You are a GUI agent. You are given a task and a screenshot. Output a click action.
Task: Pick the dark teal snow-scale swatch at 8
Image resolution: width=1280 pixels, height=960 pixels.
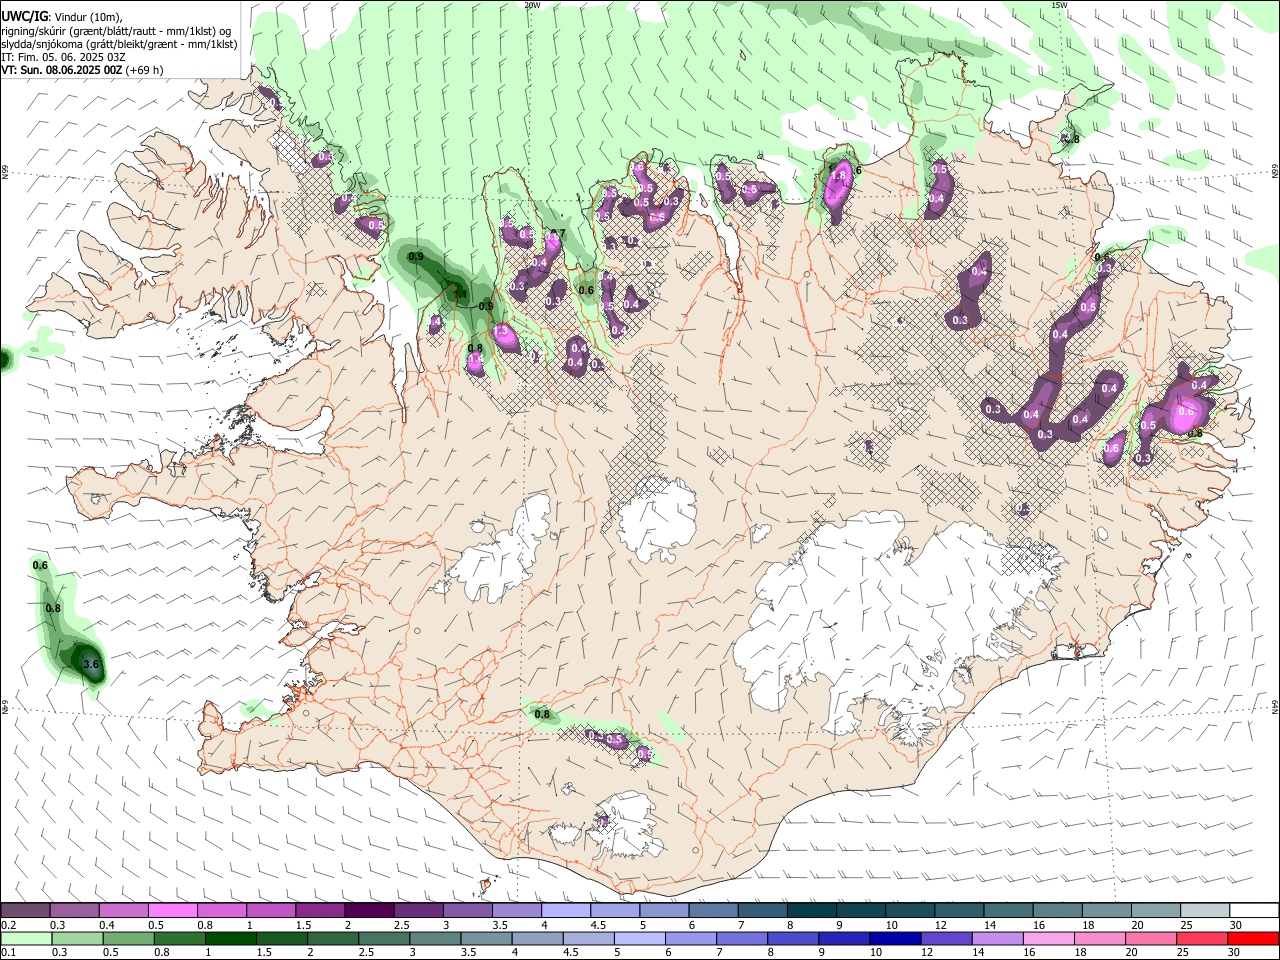tap(810, 910)
